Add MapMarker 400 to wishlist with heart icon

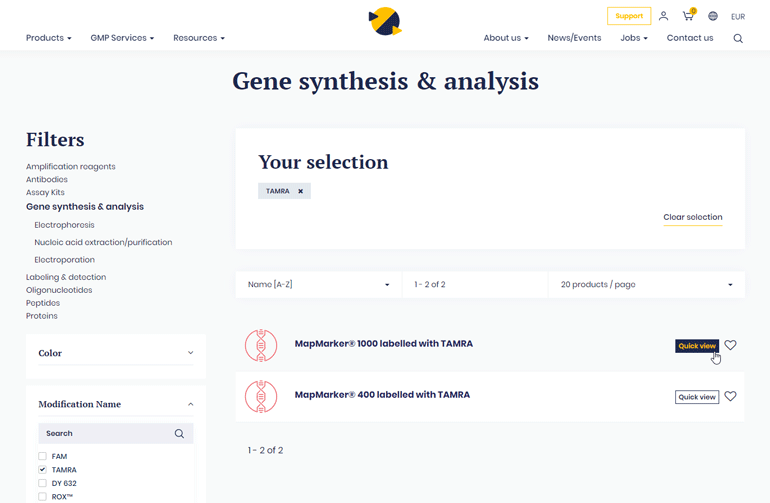[x=730, y=396]
